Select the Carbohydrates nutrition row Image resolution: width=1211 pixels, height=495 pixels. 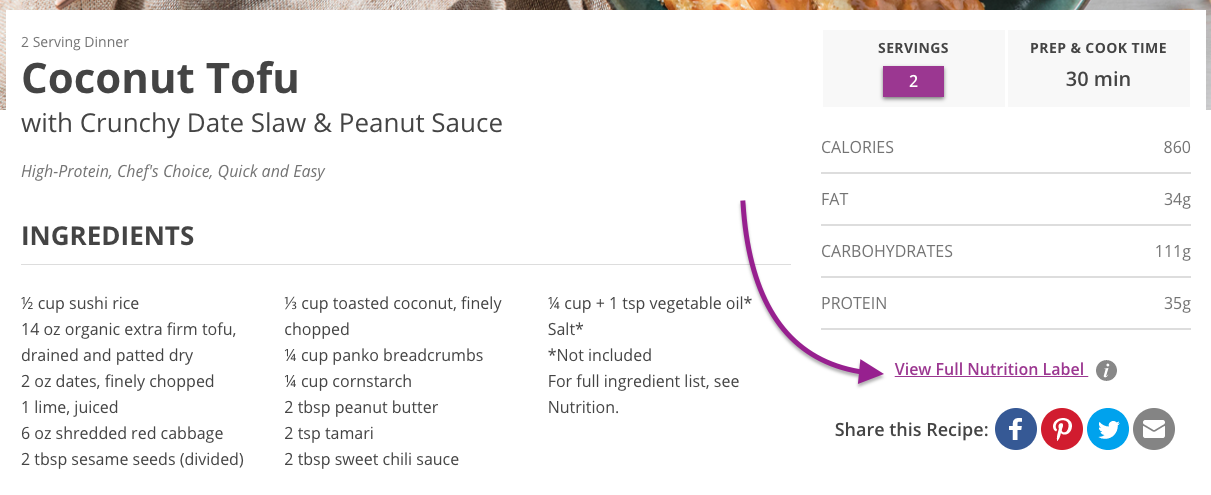pos(1005,252)
